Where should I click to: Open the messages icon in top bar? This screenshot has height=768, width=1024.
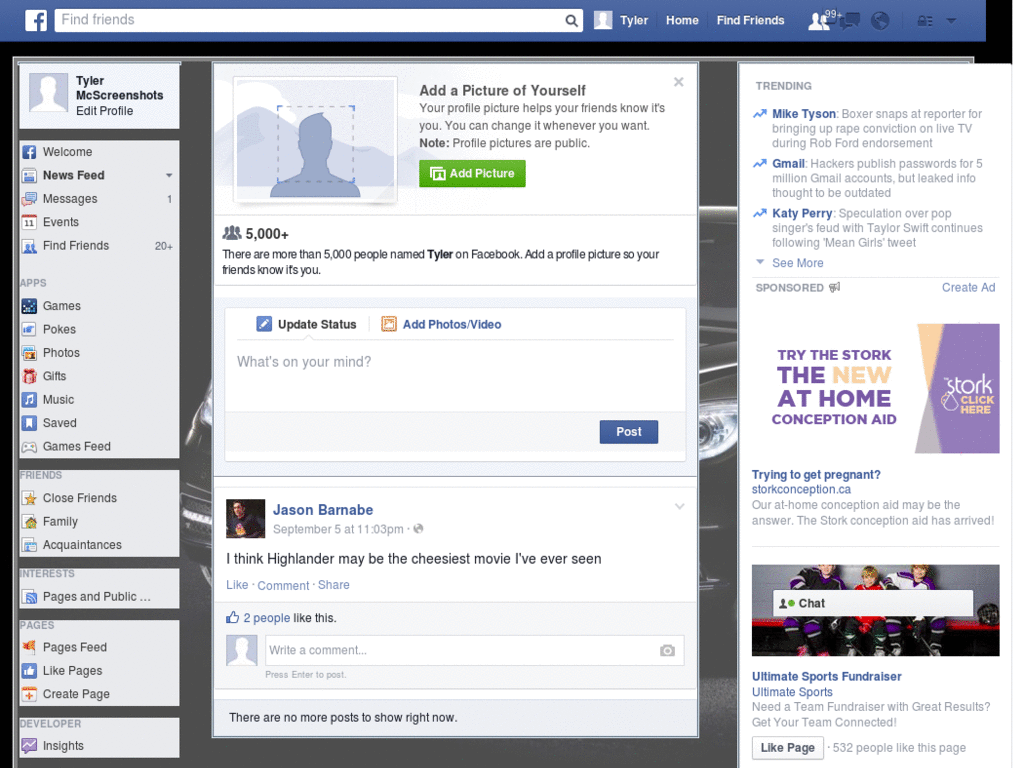tap(850, 21)
